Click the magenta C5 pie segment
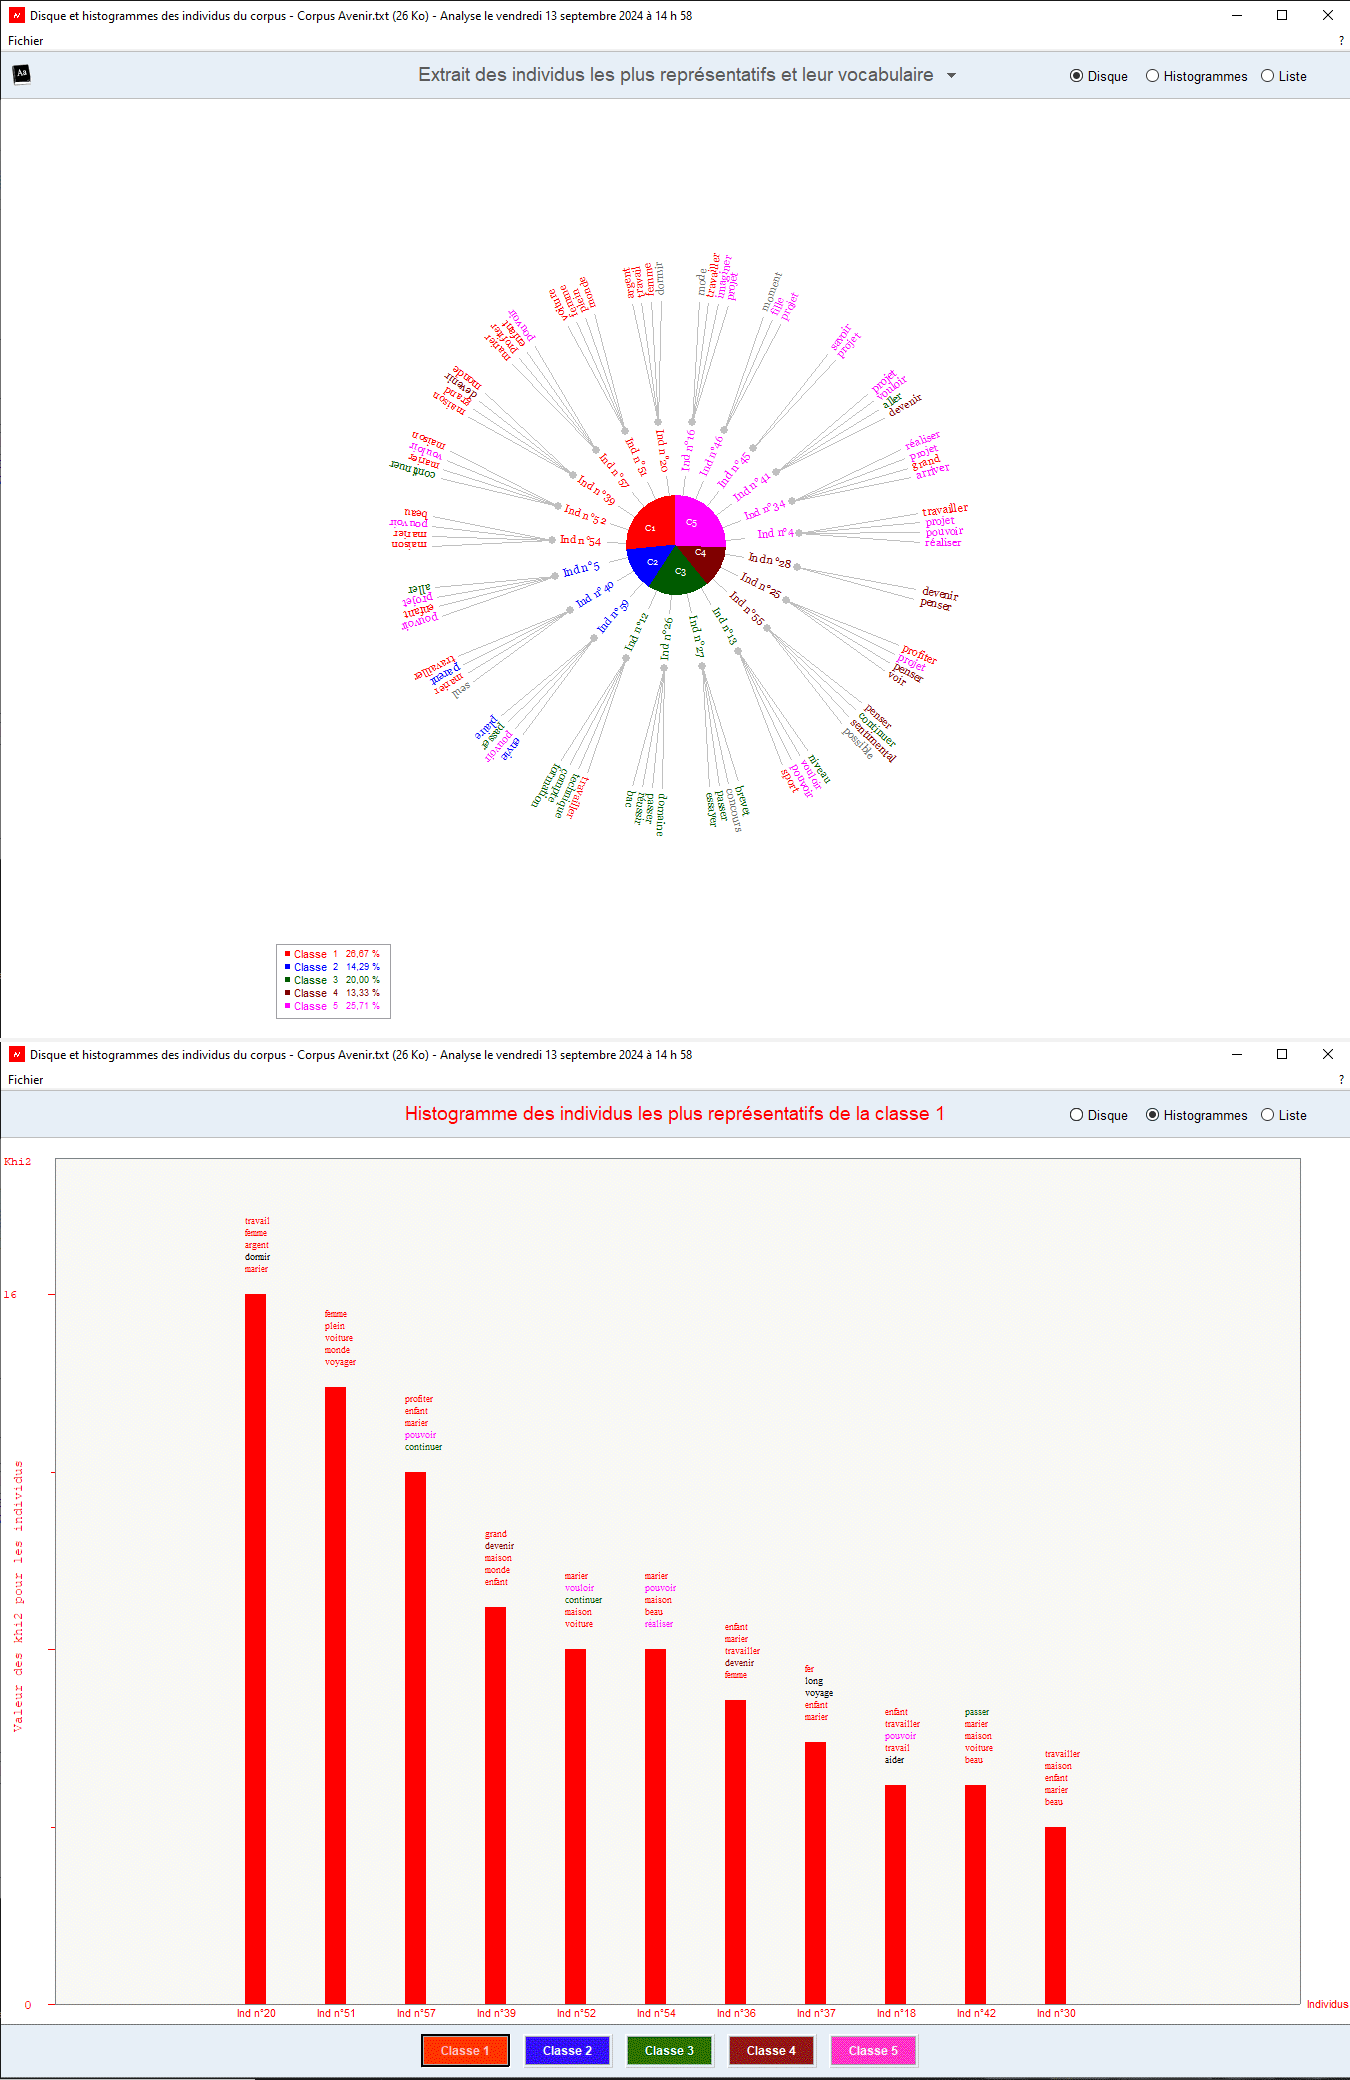Screen dimensions: 1350x2080 coord(697,520)
